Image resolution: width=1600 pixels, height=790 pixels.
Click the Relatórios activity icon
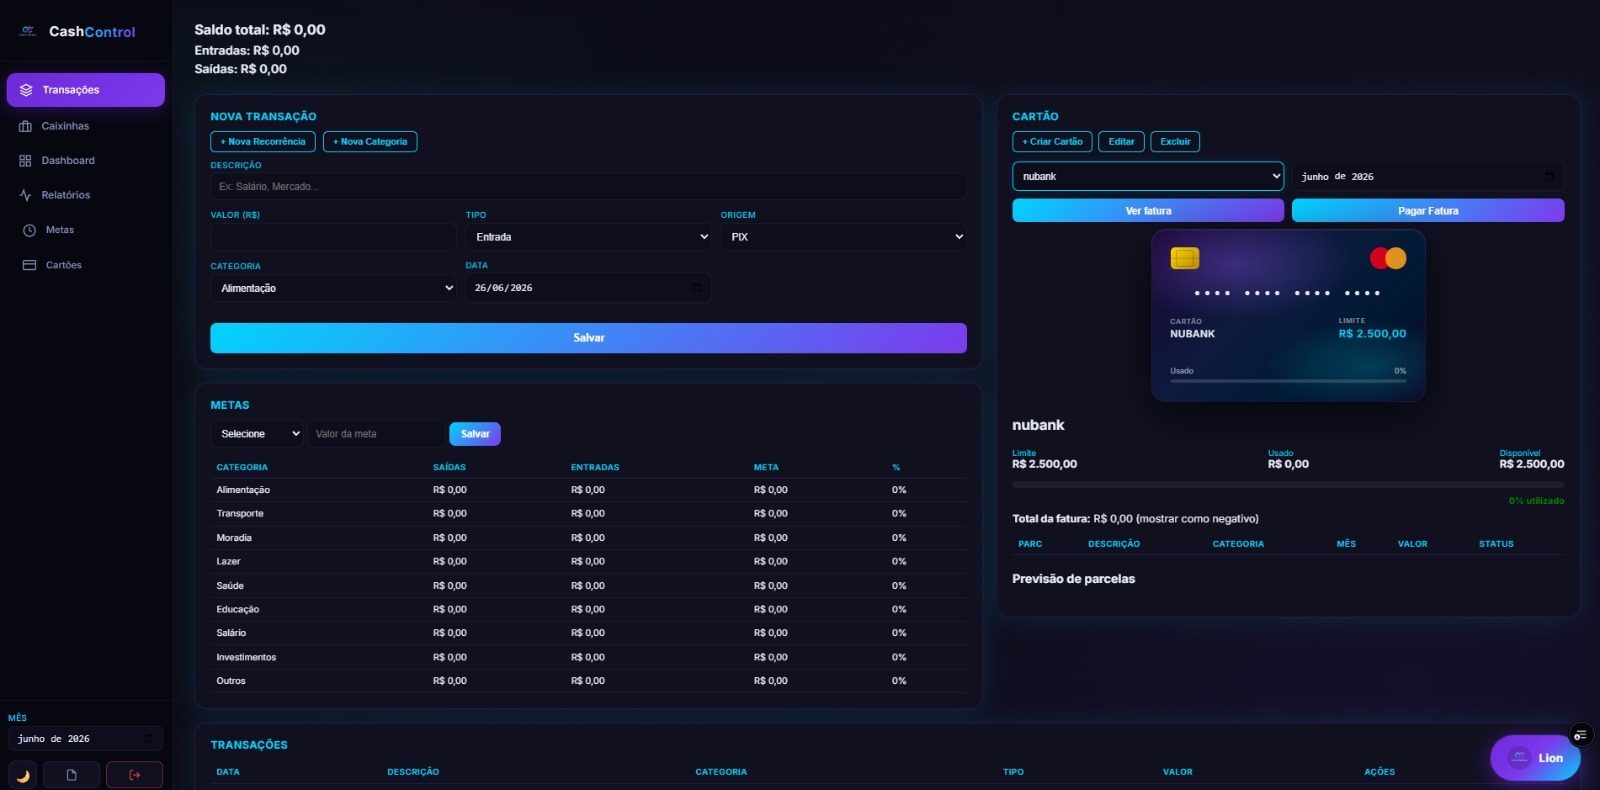click(26, 195)
